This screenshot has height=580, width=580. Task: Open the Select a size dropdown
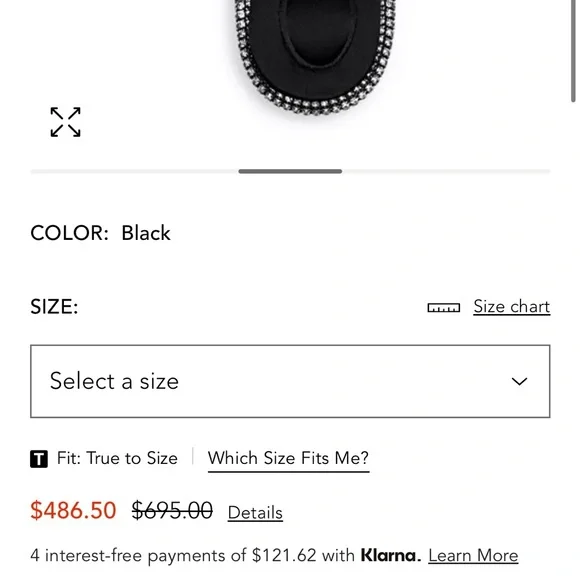coord(290,381)
